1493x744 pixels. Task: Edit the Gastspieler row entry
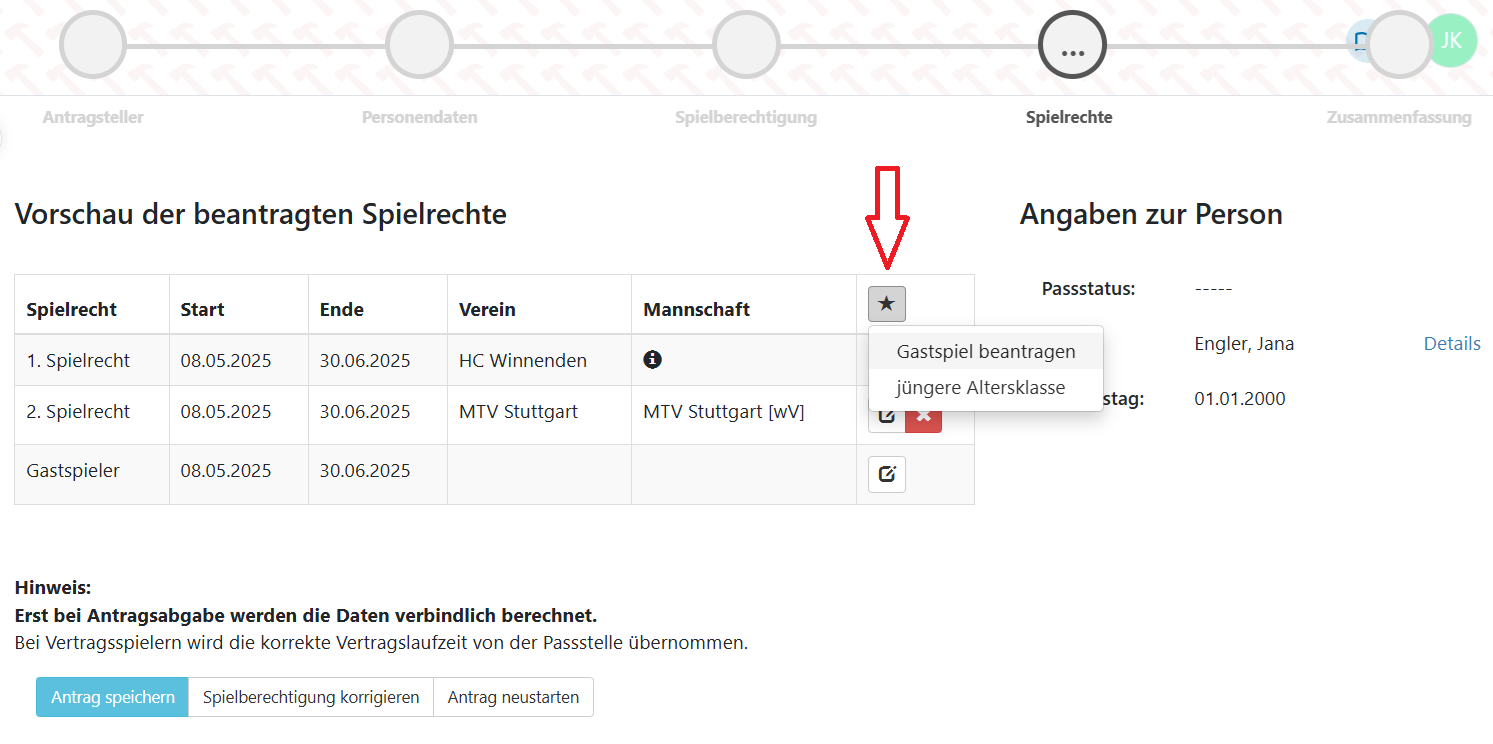(886, 474)
